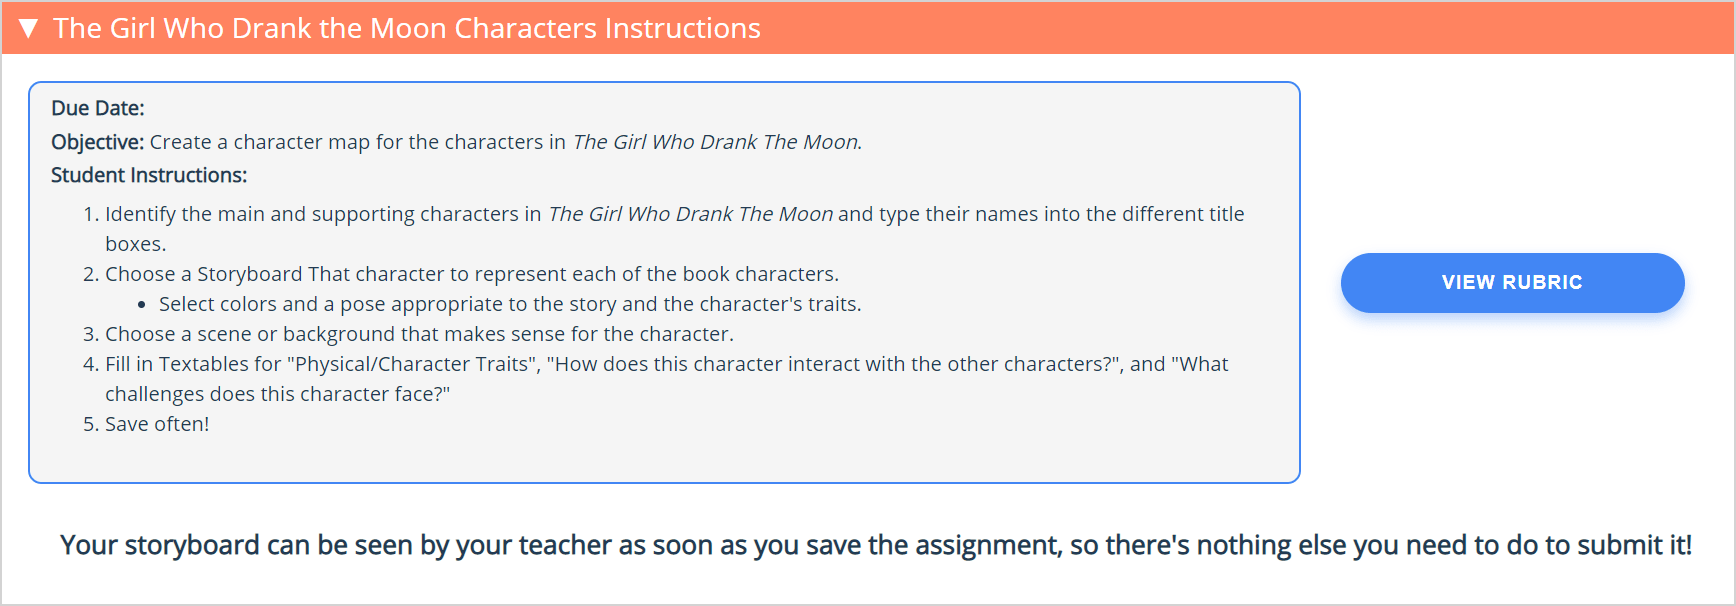Click the View Rubric button
Image resolution: width=1736 pixels, height=606 pixels.
pyautogui.click(x=1512, y=283)
